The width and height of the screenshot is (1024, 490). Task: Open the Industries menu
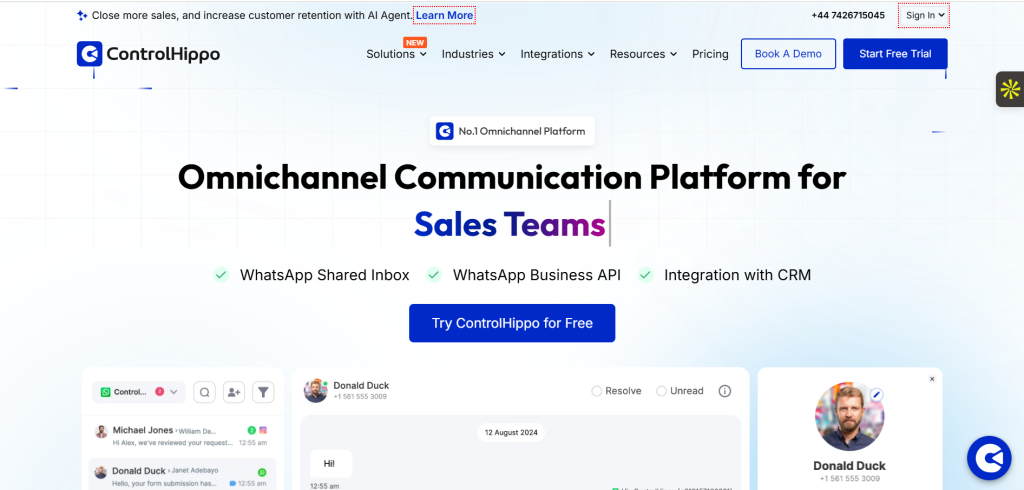pyautogui.click(x=473, y=54)
